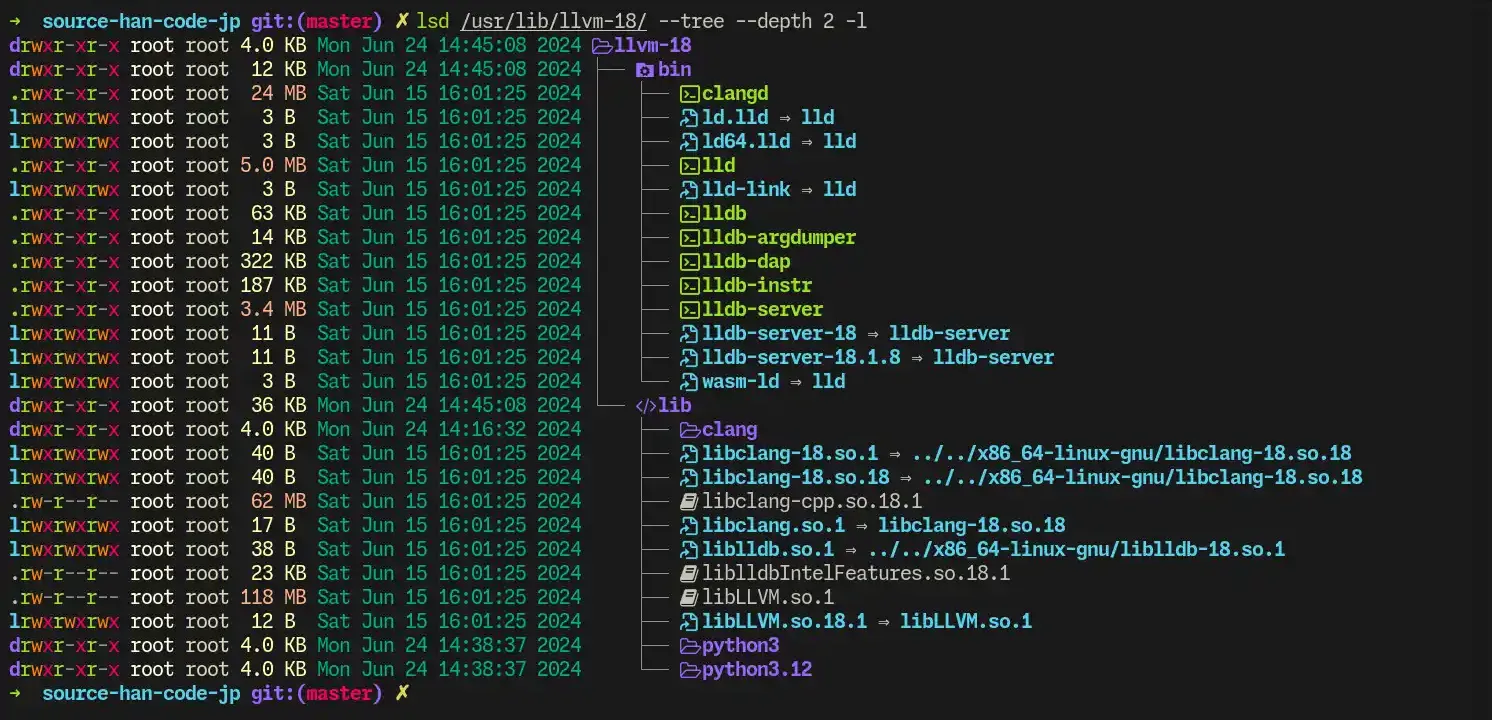Click the library file icon beside libclang-cpp.so.18.1
This screenshot has height=720, width=1492.
tap(689, 501)
